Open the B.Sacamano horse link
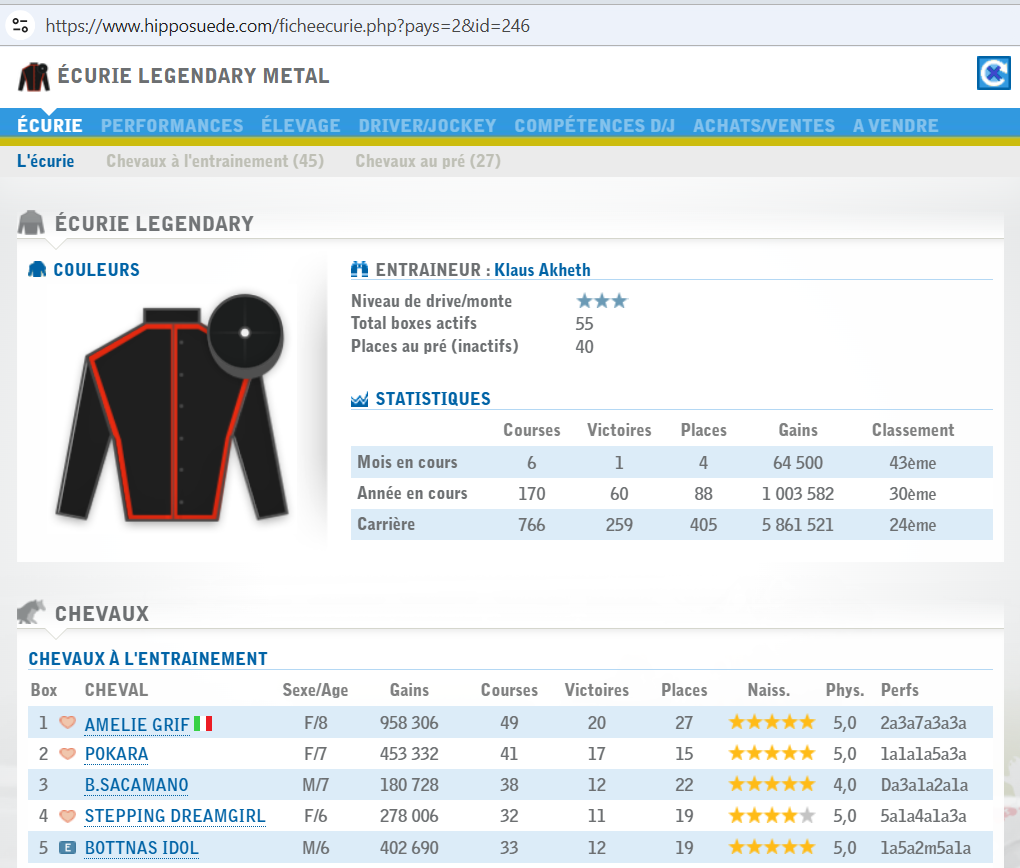This screenshot has height=868, width=1020. pos(137,785)
